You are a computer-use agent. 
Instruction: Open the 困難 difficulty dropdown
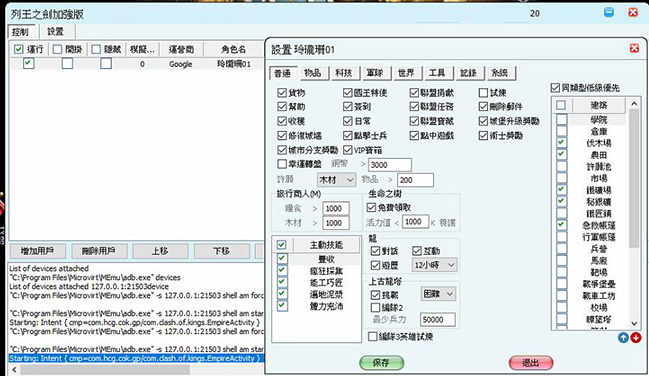pyautogui.click(x=438, y=294)
